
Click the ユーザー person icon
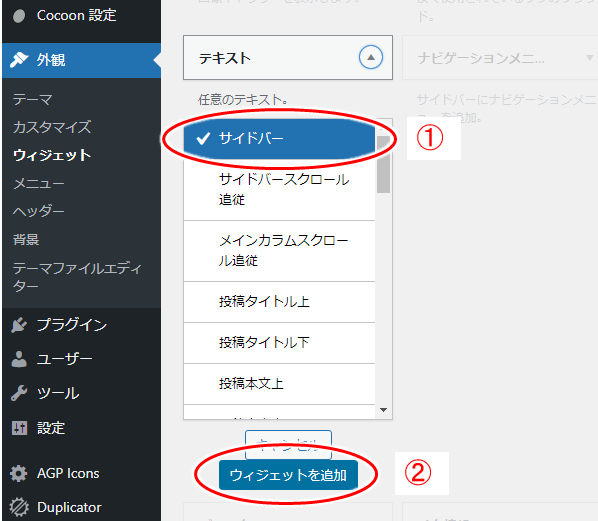coord(19,359)
